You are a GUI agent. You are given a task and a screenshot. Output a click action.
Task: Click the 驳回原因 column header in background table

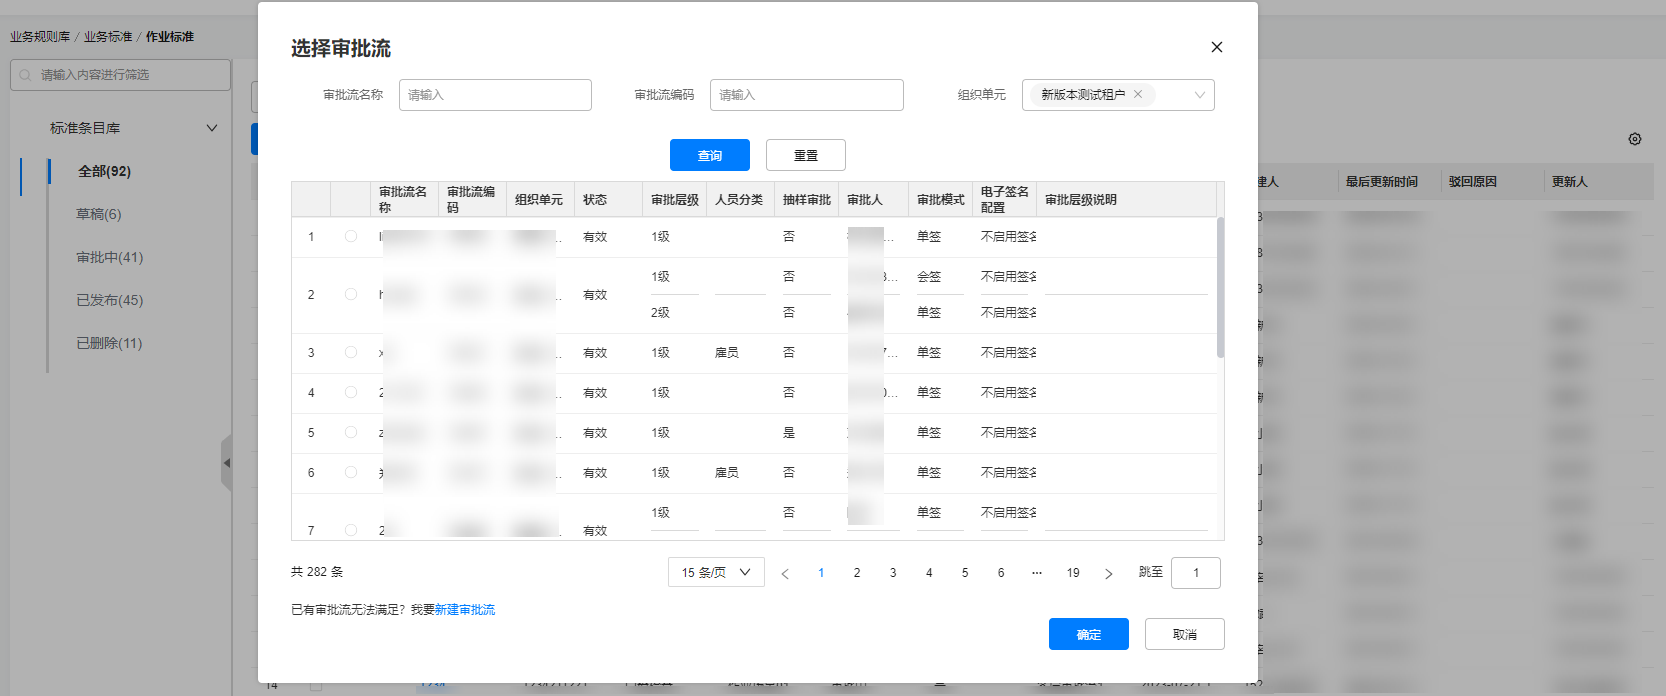pyautogui.click(x=1473, y=182)
